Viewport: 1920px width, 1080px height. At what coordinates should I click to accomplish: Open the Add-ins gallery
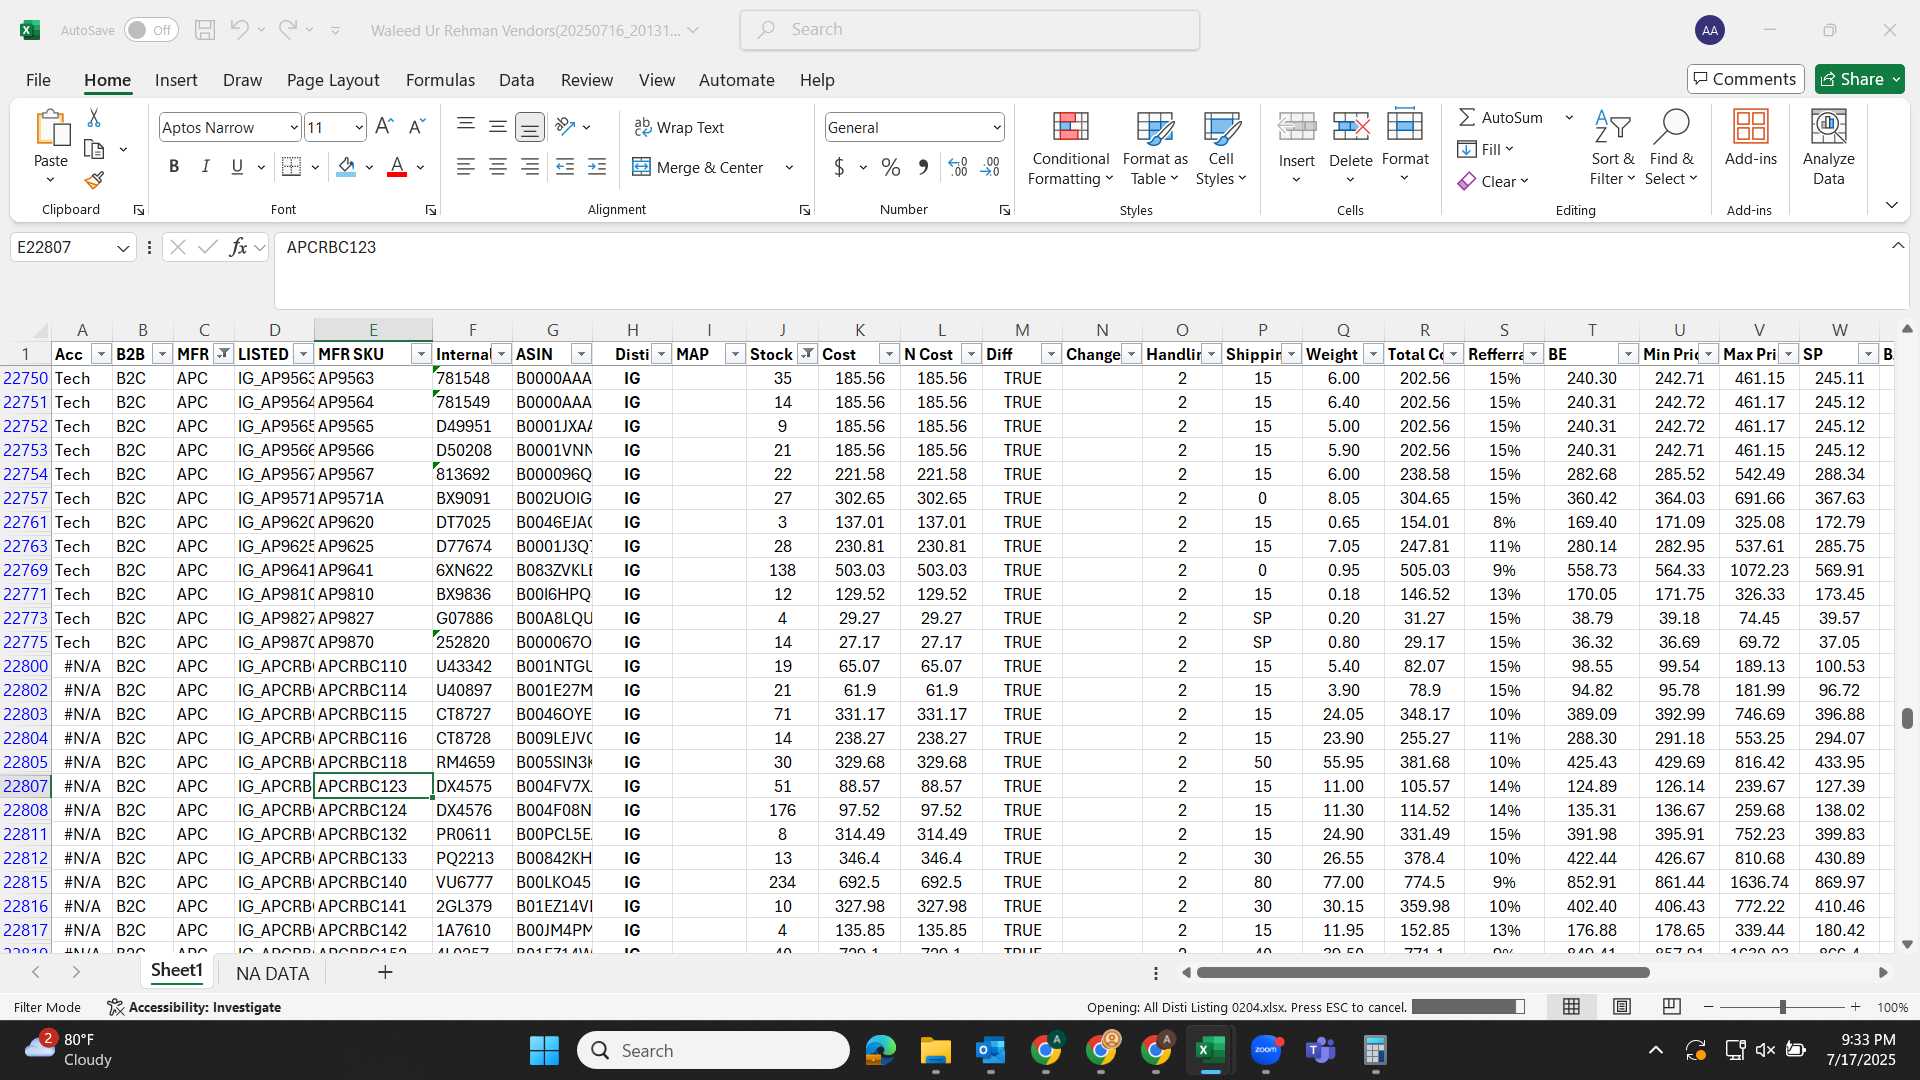1751,138
